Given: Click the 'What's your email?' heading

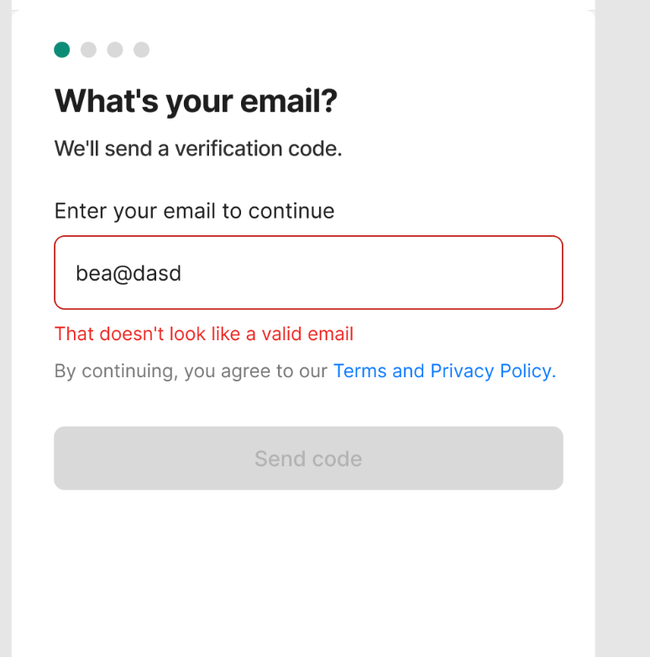Looking at the screenshot, I should (196, 101).
